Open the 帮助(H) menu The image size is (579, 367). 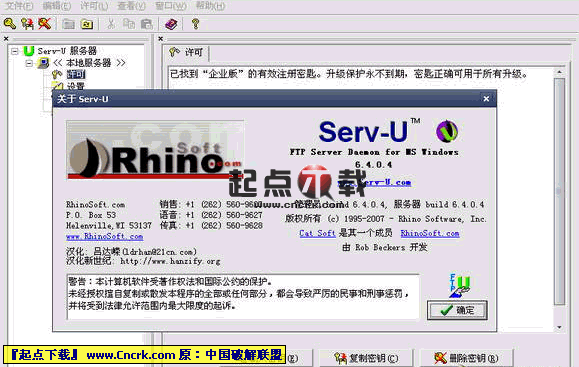click(x=210, y=6)
